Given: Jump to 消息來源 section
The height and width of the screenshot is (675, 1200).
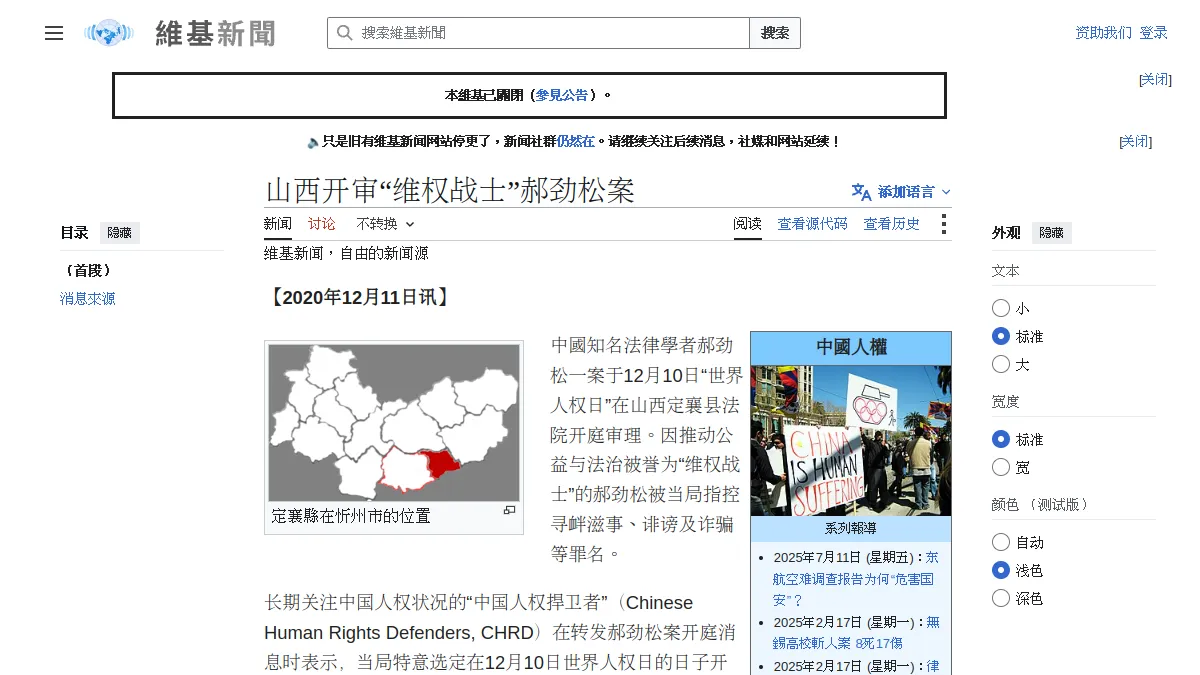Looking at the screenshot, I should tap(88, 298).
